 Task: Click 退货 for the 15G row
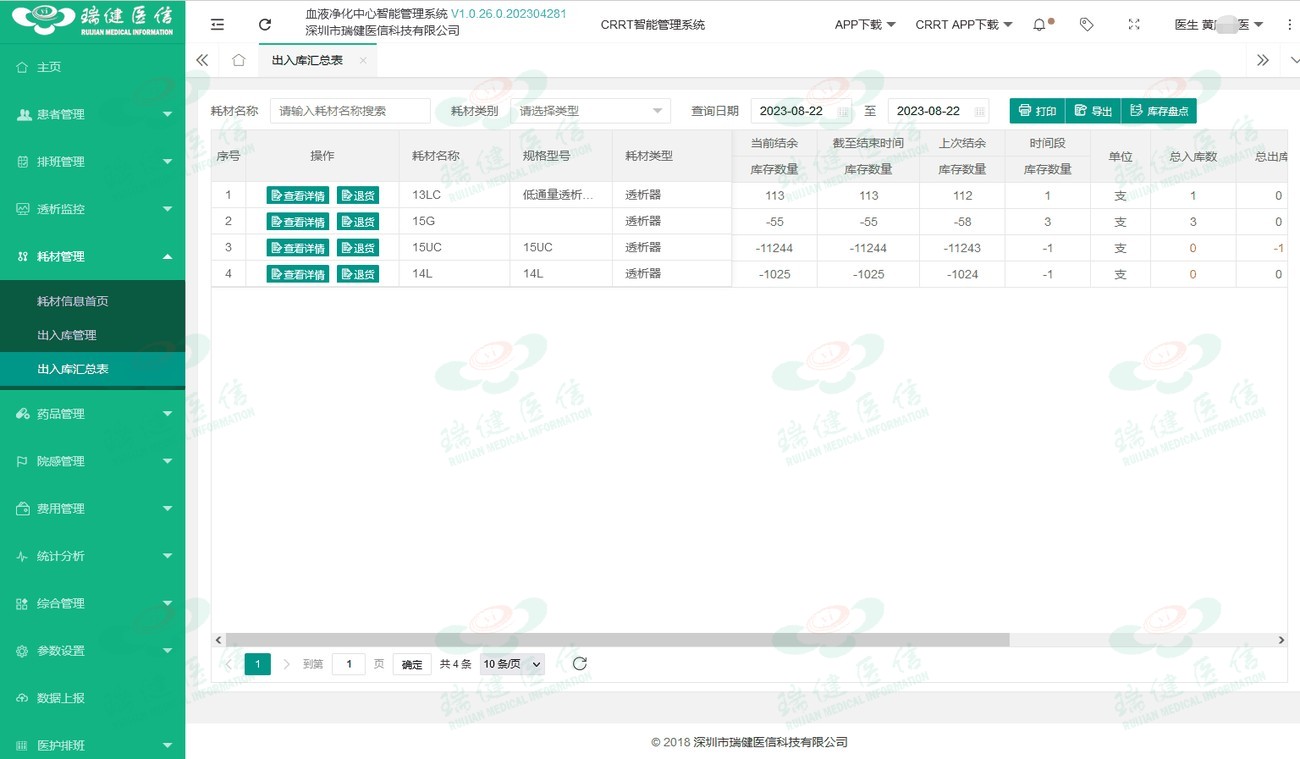pyautogui.click(x=358, y=221)
